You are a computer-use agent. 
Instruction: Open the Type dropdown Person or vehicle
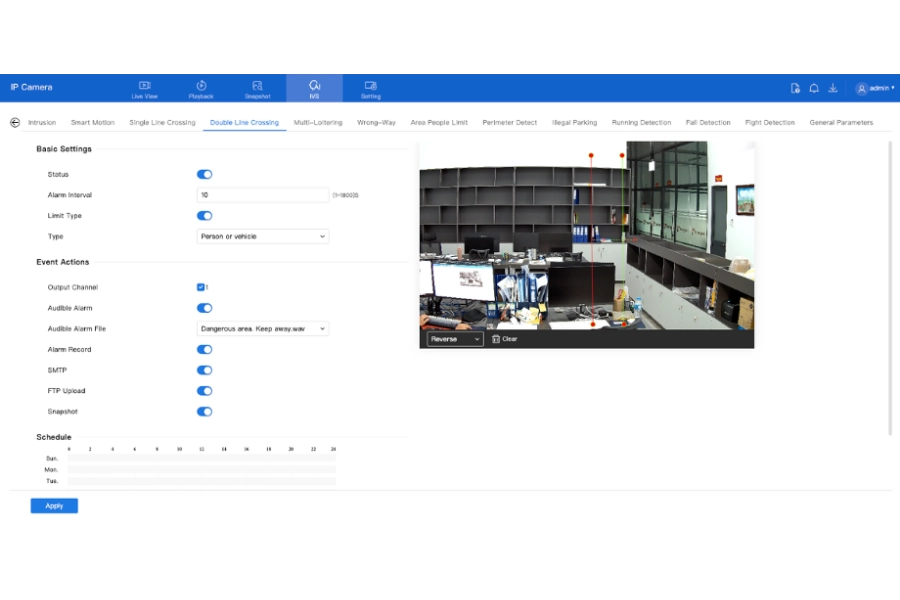click(263, 237)
